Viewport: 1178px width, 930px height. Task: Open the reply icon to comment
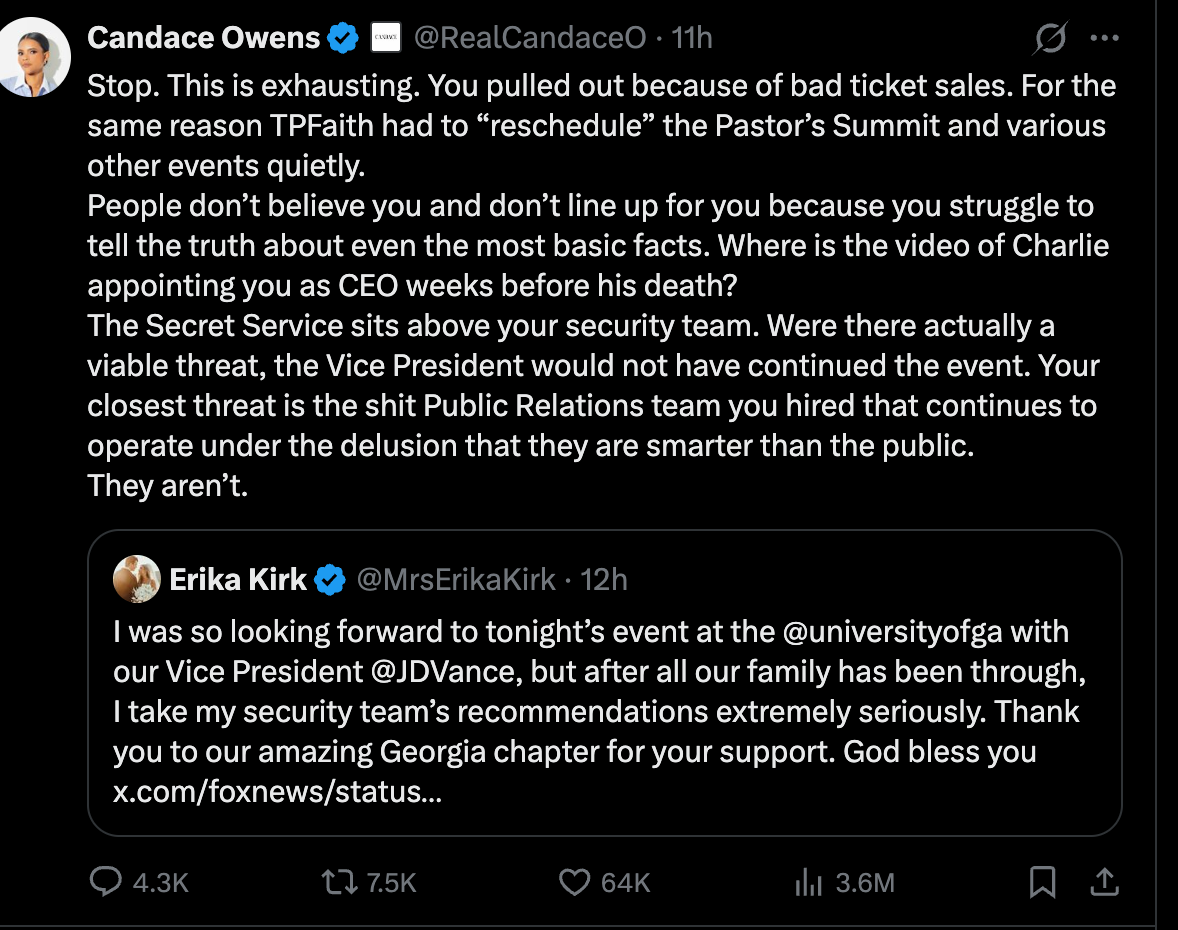(105, 883)
